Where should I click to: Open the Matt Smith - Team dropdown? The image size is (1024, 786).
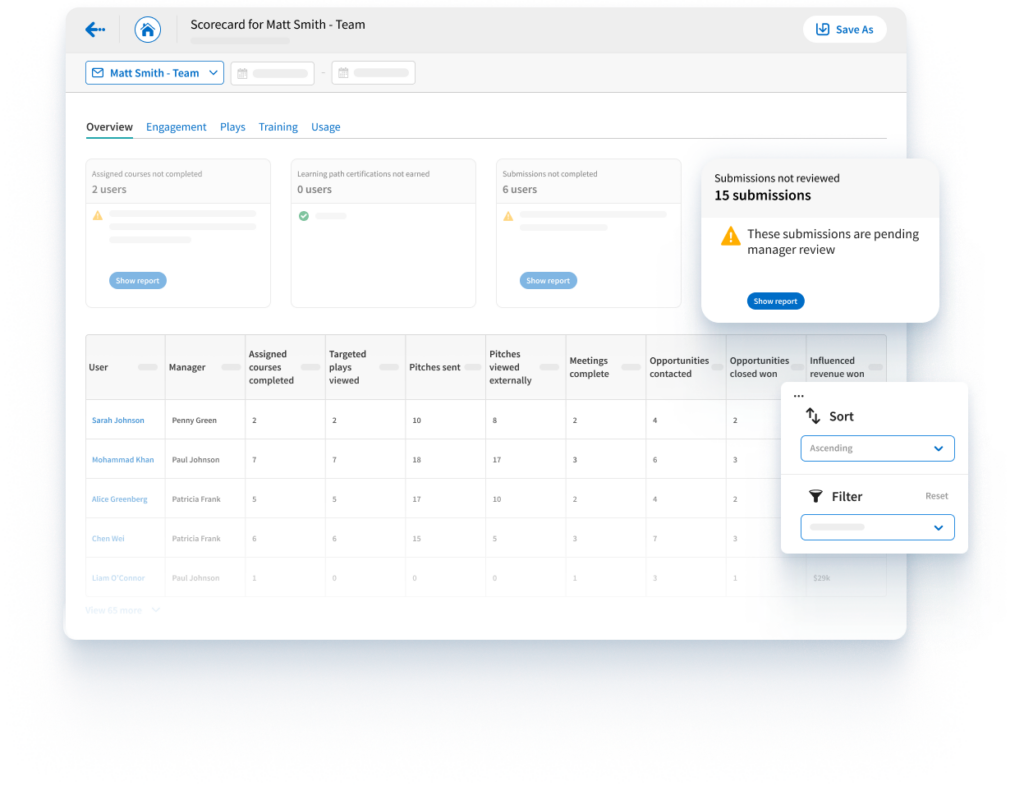click(x=155, y=72)
